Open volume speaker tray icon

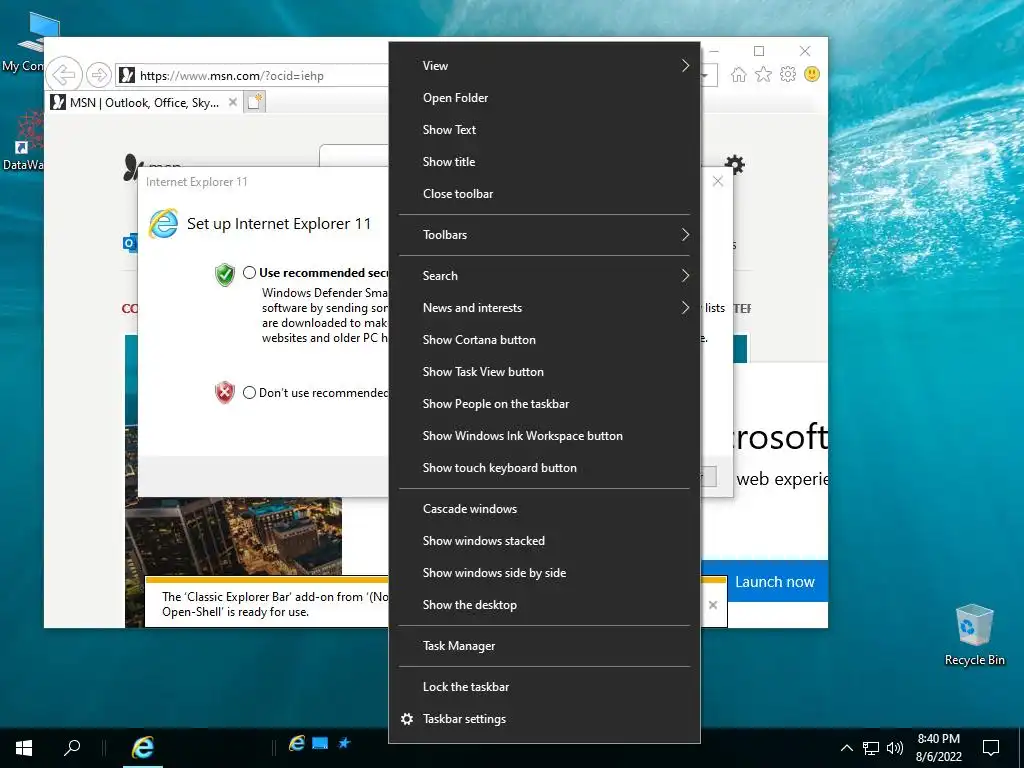click(x=895, y=748)
